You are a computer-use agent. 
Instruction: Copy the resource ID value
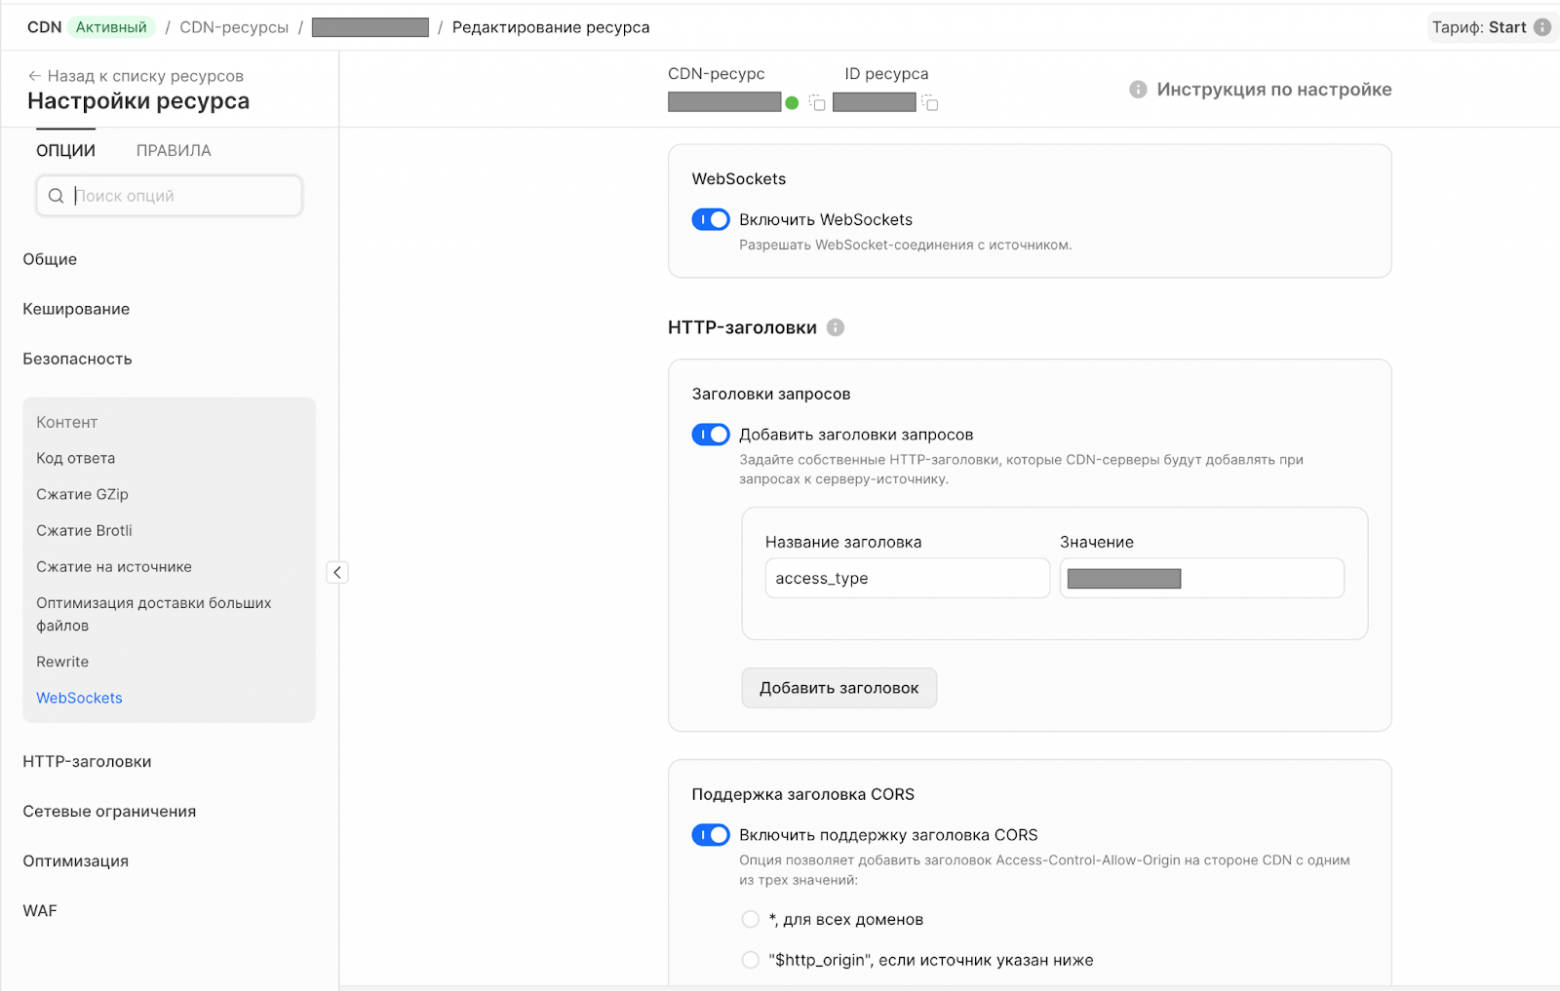(930, 103)
